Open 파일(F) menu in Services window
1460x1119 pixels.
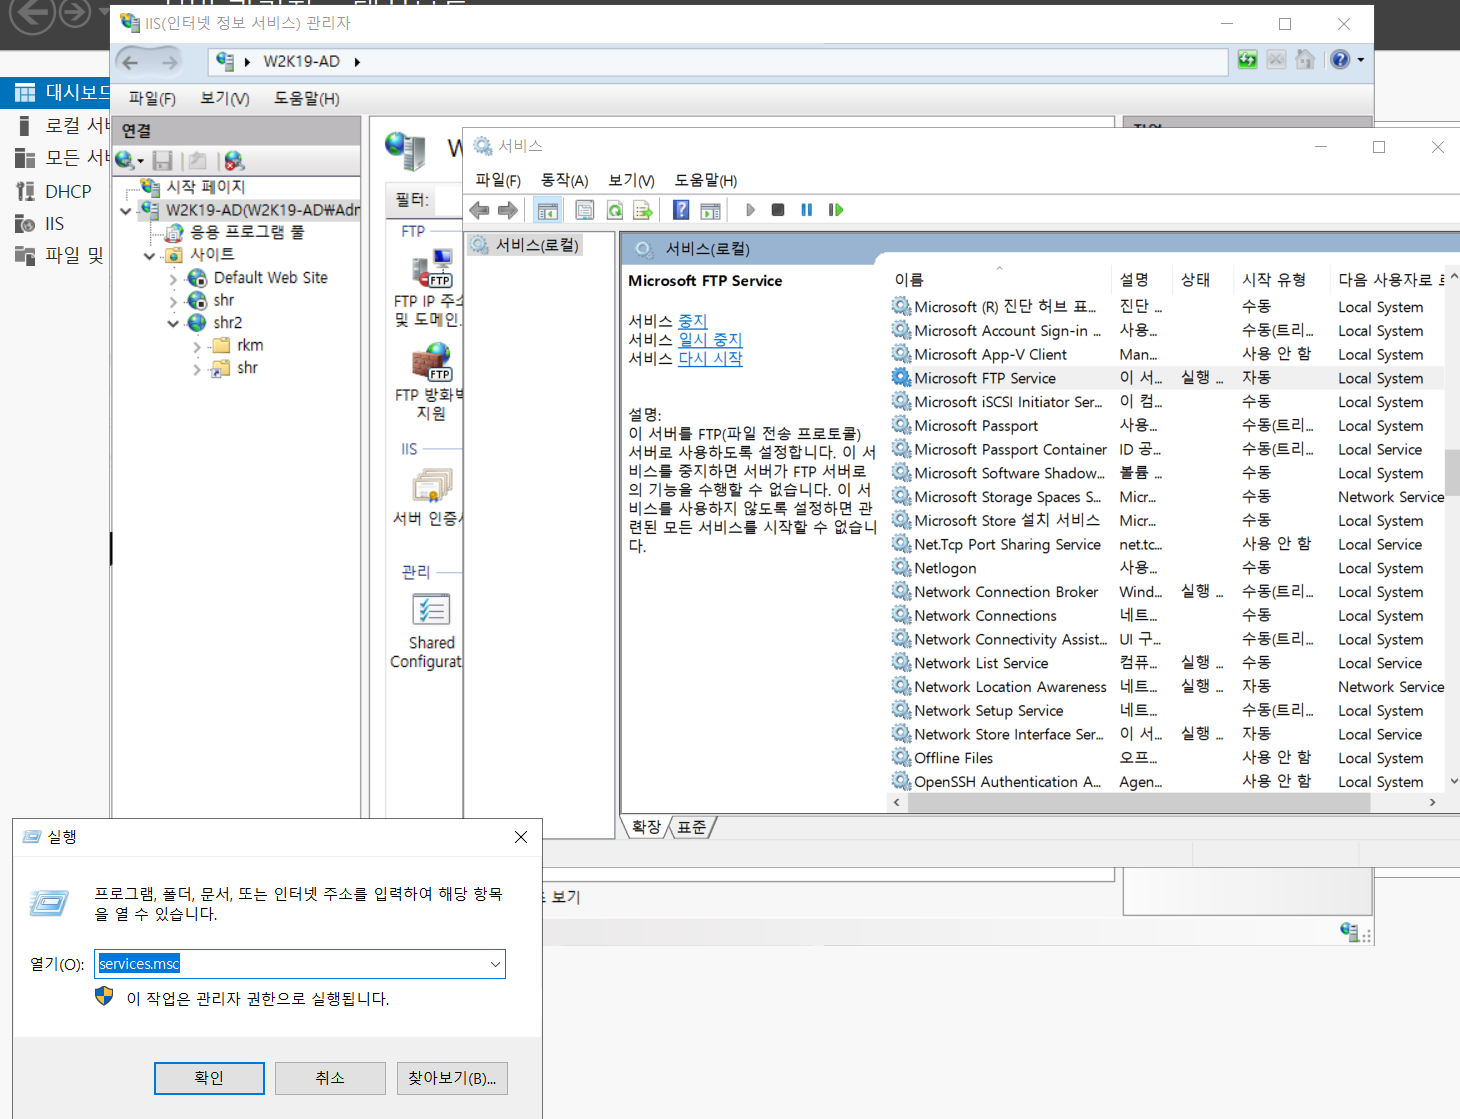498,180
